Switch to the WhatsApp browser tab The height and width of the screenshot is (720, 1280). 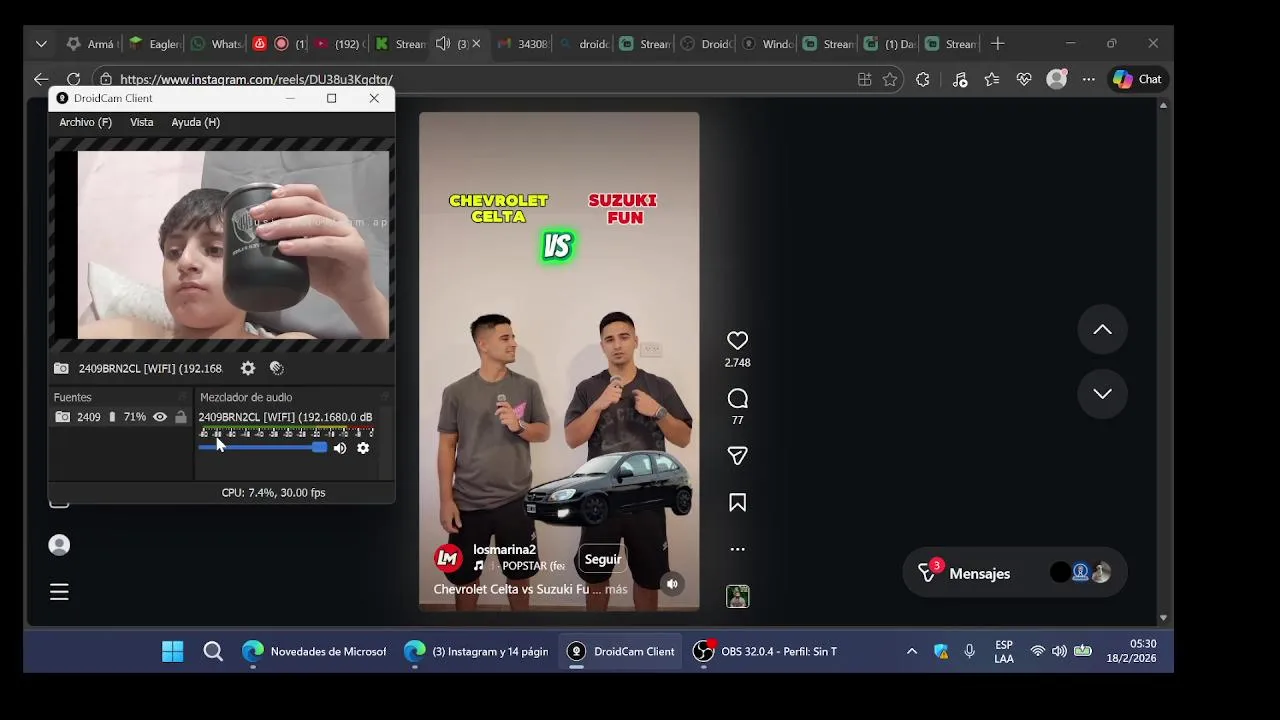216,44
